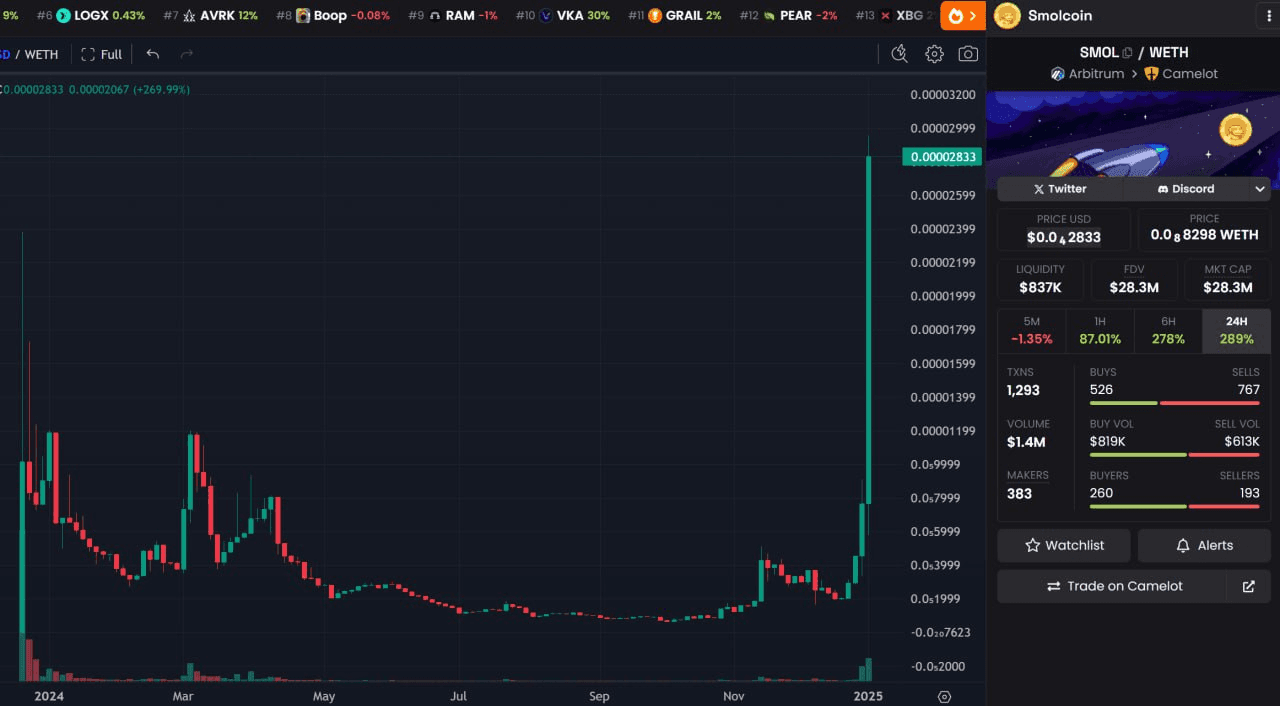Click the LIQUIDITY $837K box
This screenshot has height=706, width=1280.
point(1040,279)
